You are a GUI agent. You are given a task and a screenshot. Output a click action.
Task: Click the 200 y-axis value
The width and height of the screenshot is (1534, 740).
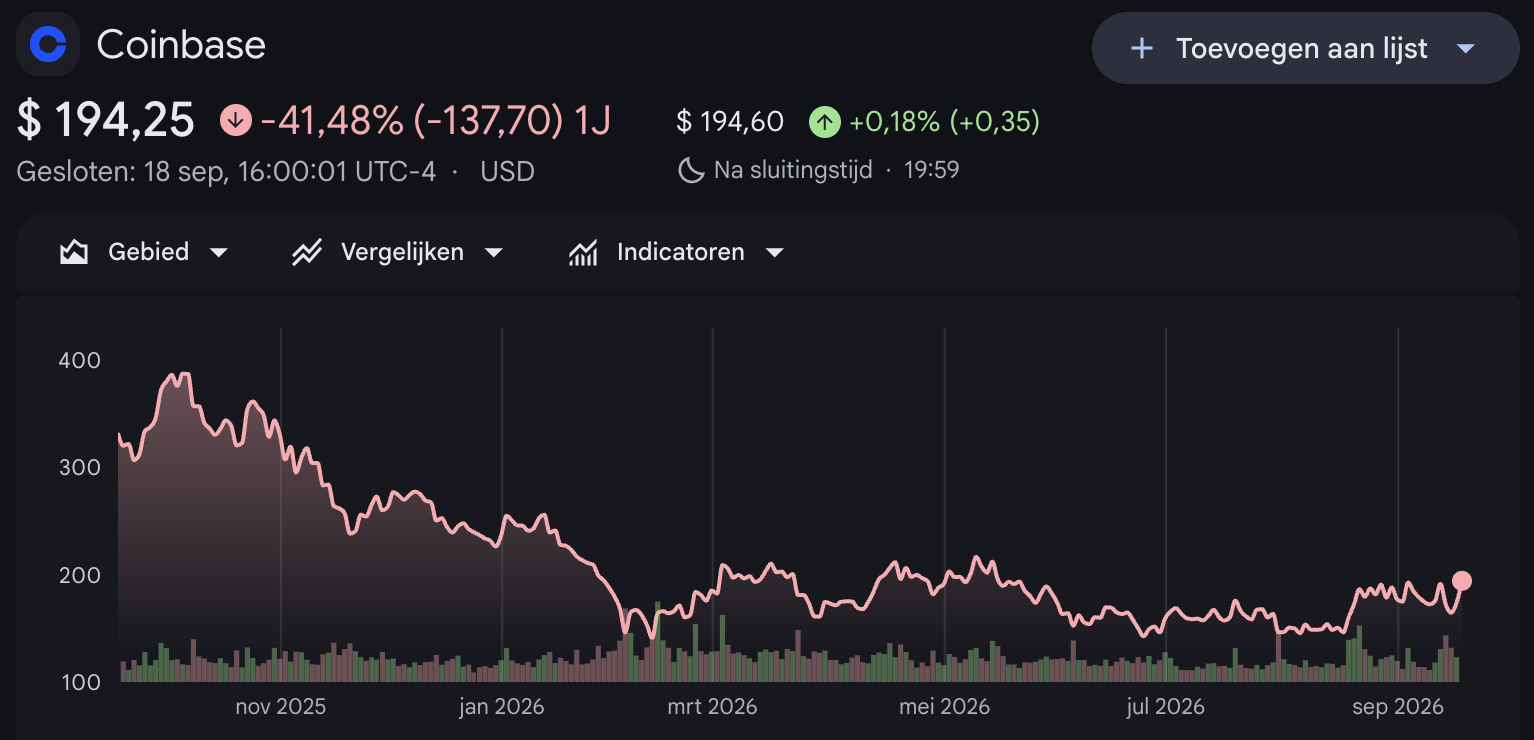[x=81, y=575]
